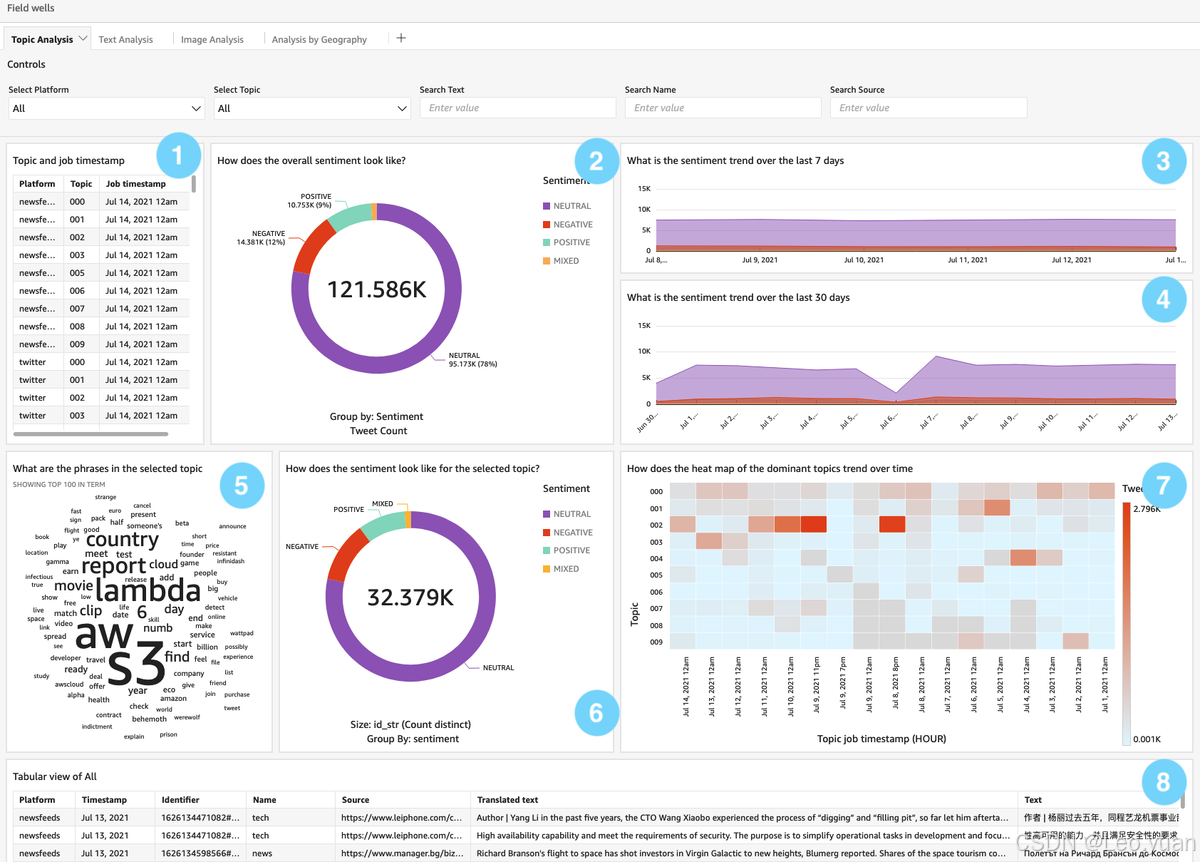
Task: Select the newsfeeds row with topic 007
Action: click(101, 308)
